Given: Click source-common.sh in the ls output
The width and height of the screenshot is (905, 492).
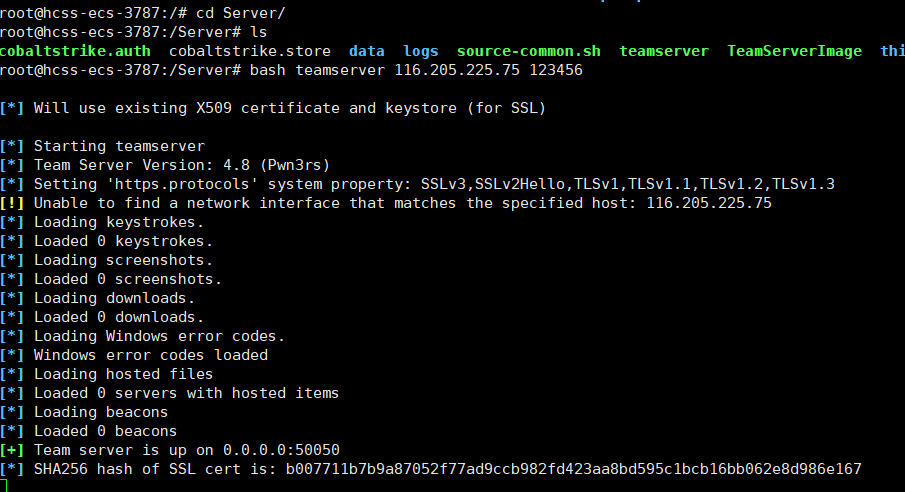Looking at the screenshot, I should click(x=529, y=51).
